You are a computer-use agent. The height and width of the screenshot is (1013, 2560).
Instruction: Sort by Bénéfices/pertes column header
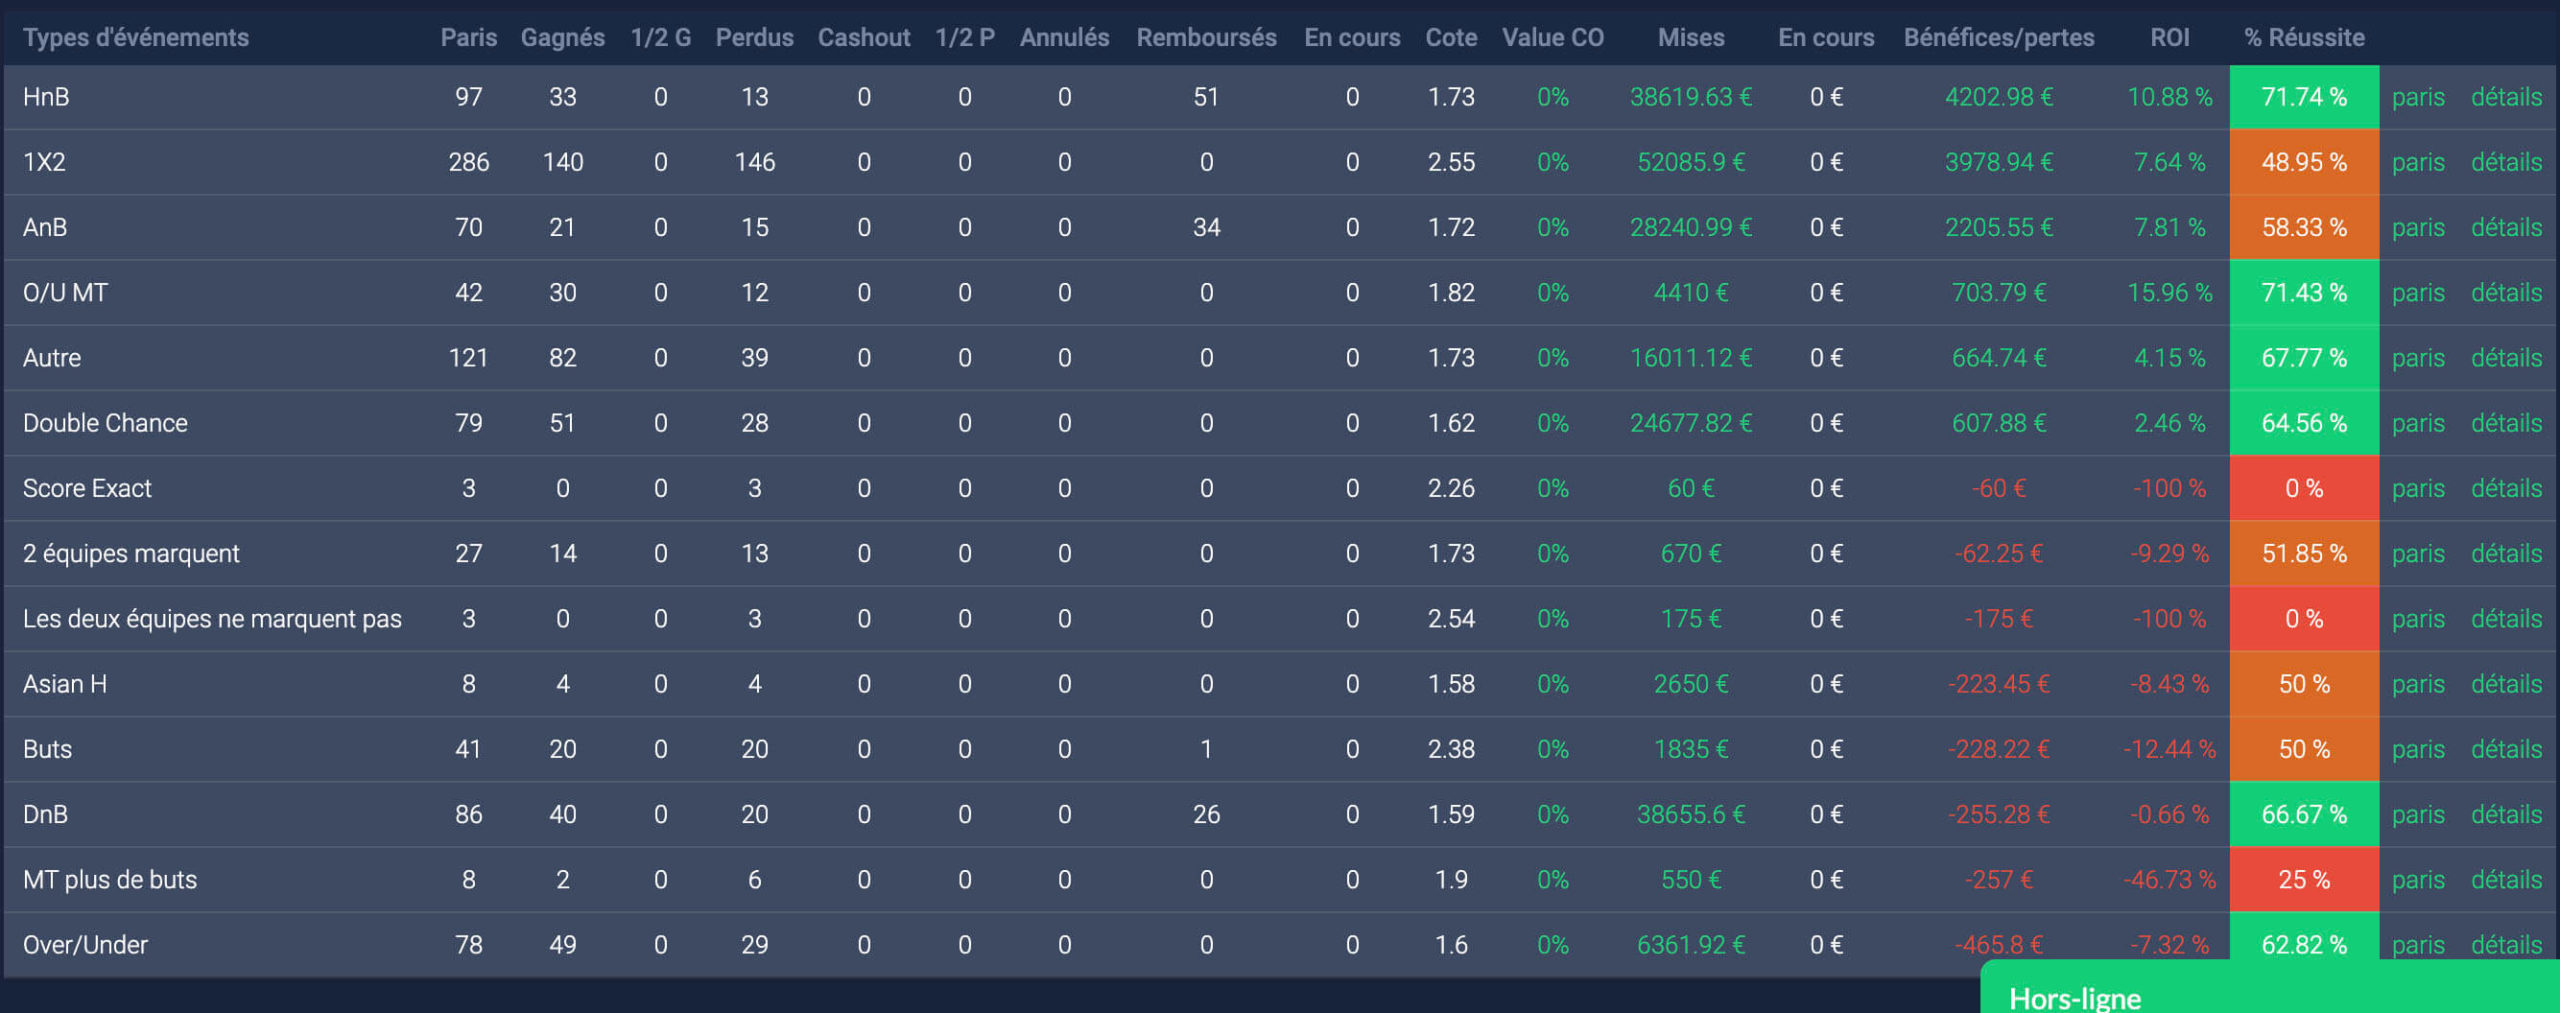[1998, 38]
